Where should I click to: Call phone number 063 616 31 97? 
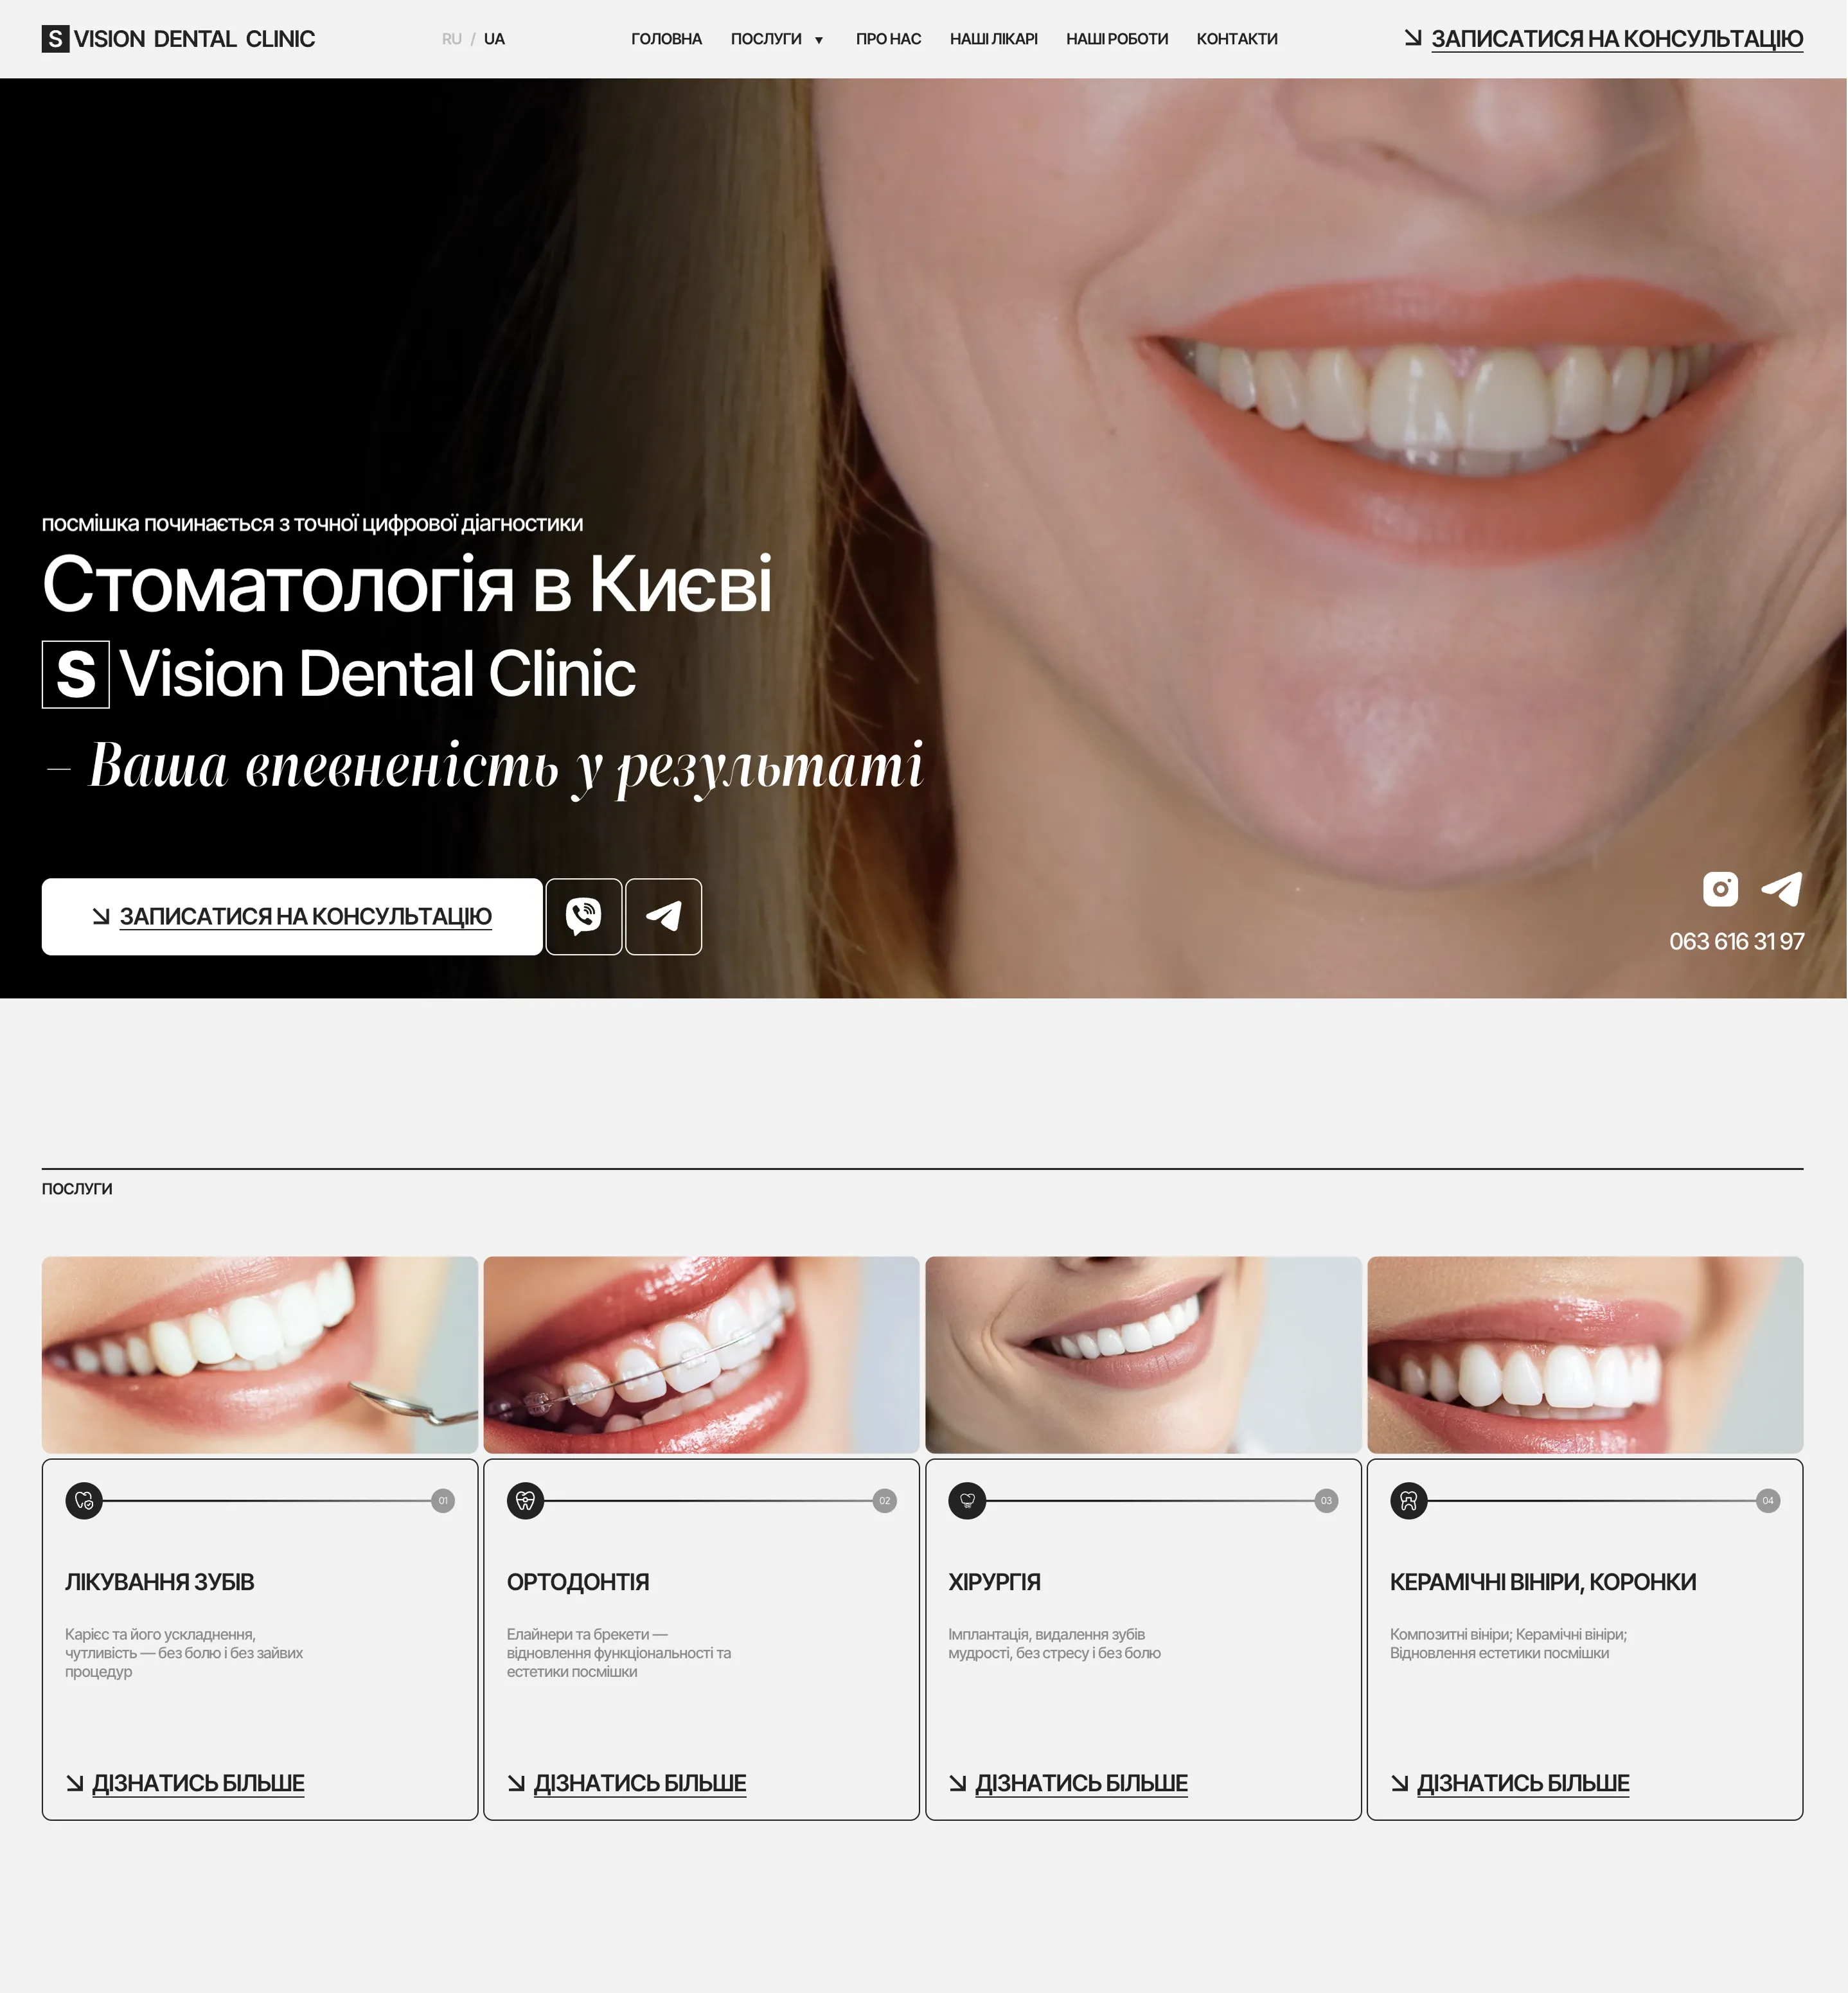(1736, 941)
